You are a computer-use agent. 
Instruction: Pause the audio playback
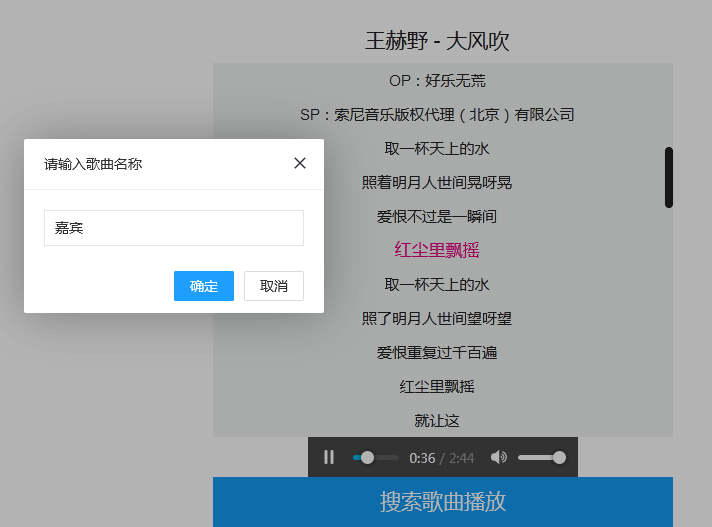coord(329,457)
